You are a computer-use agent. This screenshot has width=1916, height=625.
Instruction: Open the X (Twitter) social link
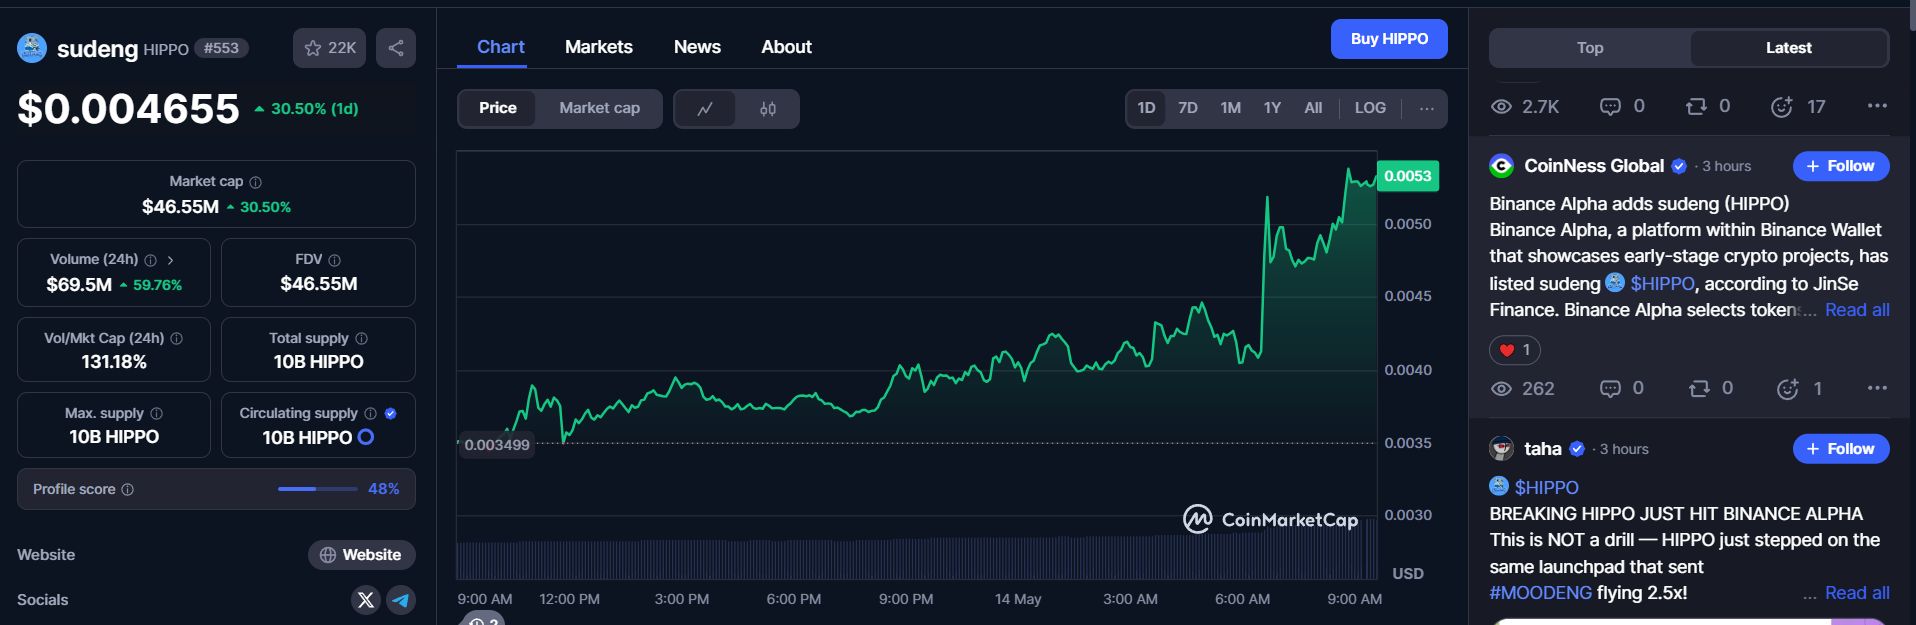tap(366, 600)
